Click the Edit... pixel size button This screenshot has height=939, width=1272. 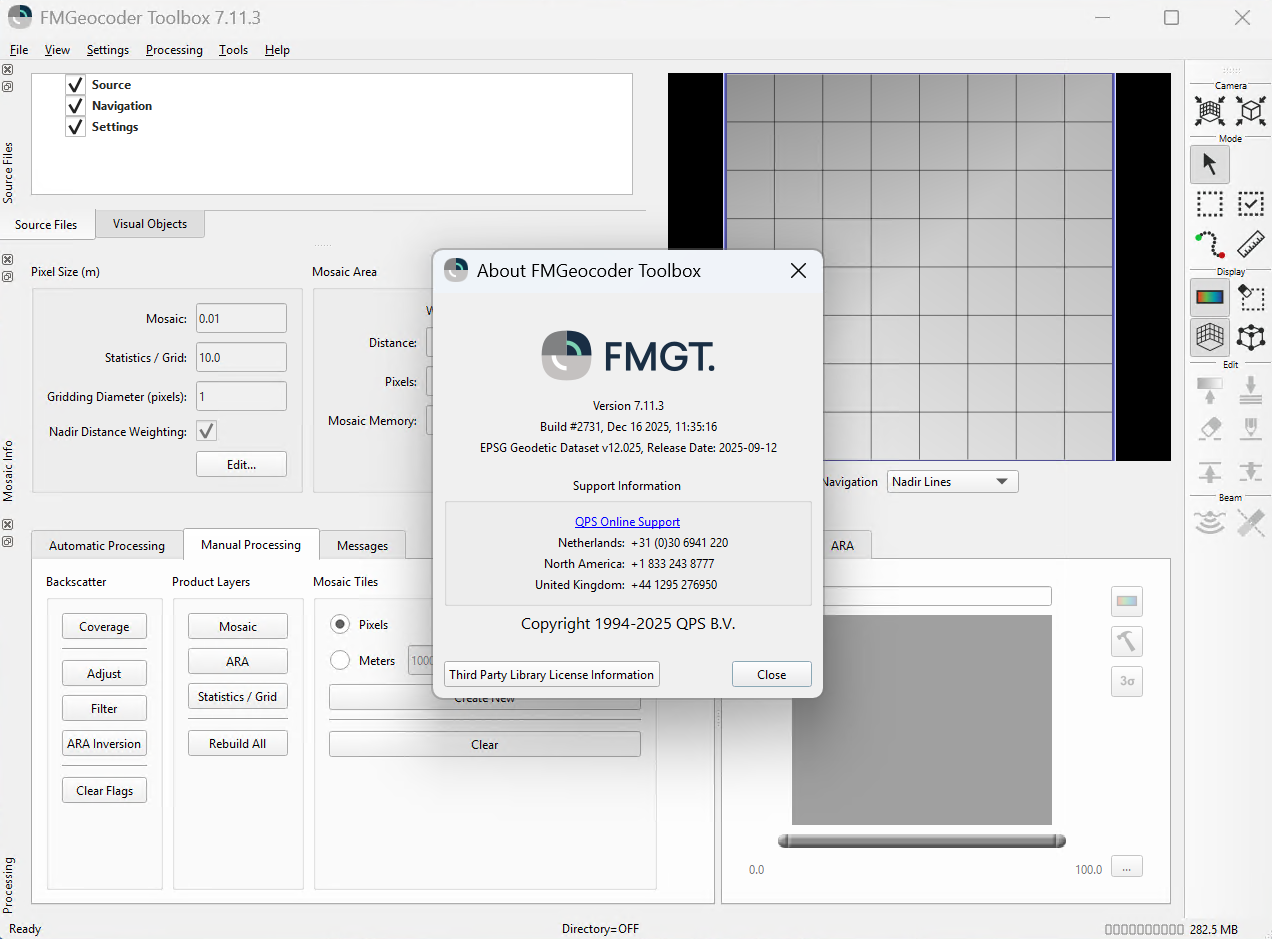[241, 464]
